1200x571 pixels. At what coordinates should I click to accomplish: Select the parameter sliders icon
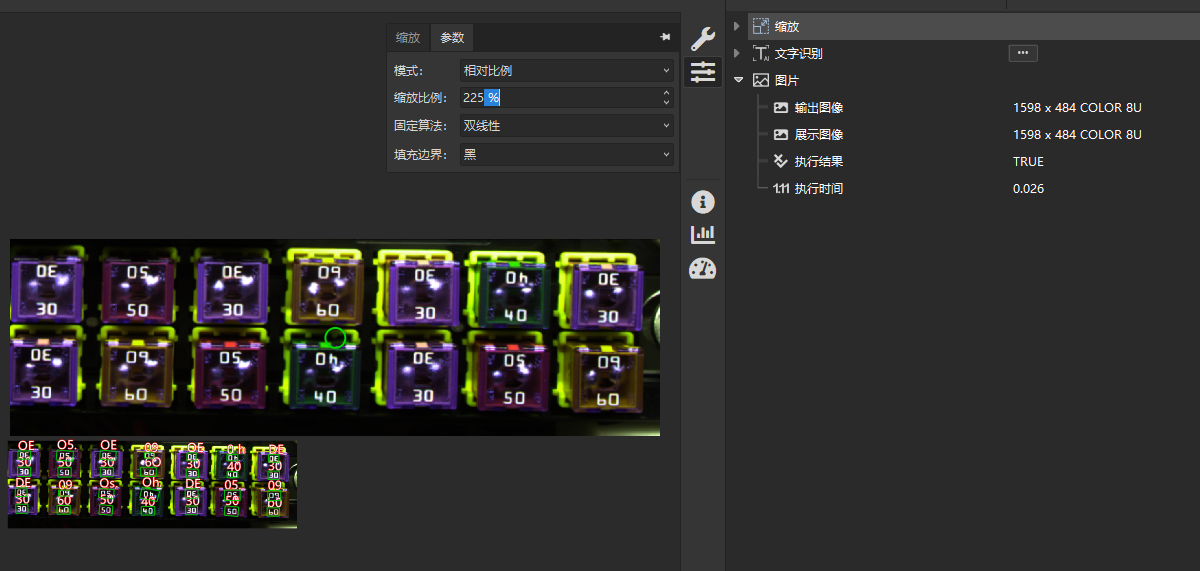coord(703,72)
